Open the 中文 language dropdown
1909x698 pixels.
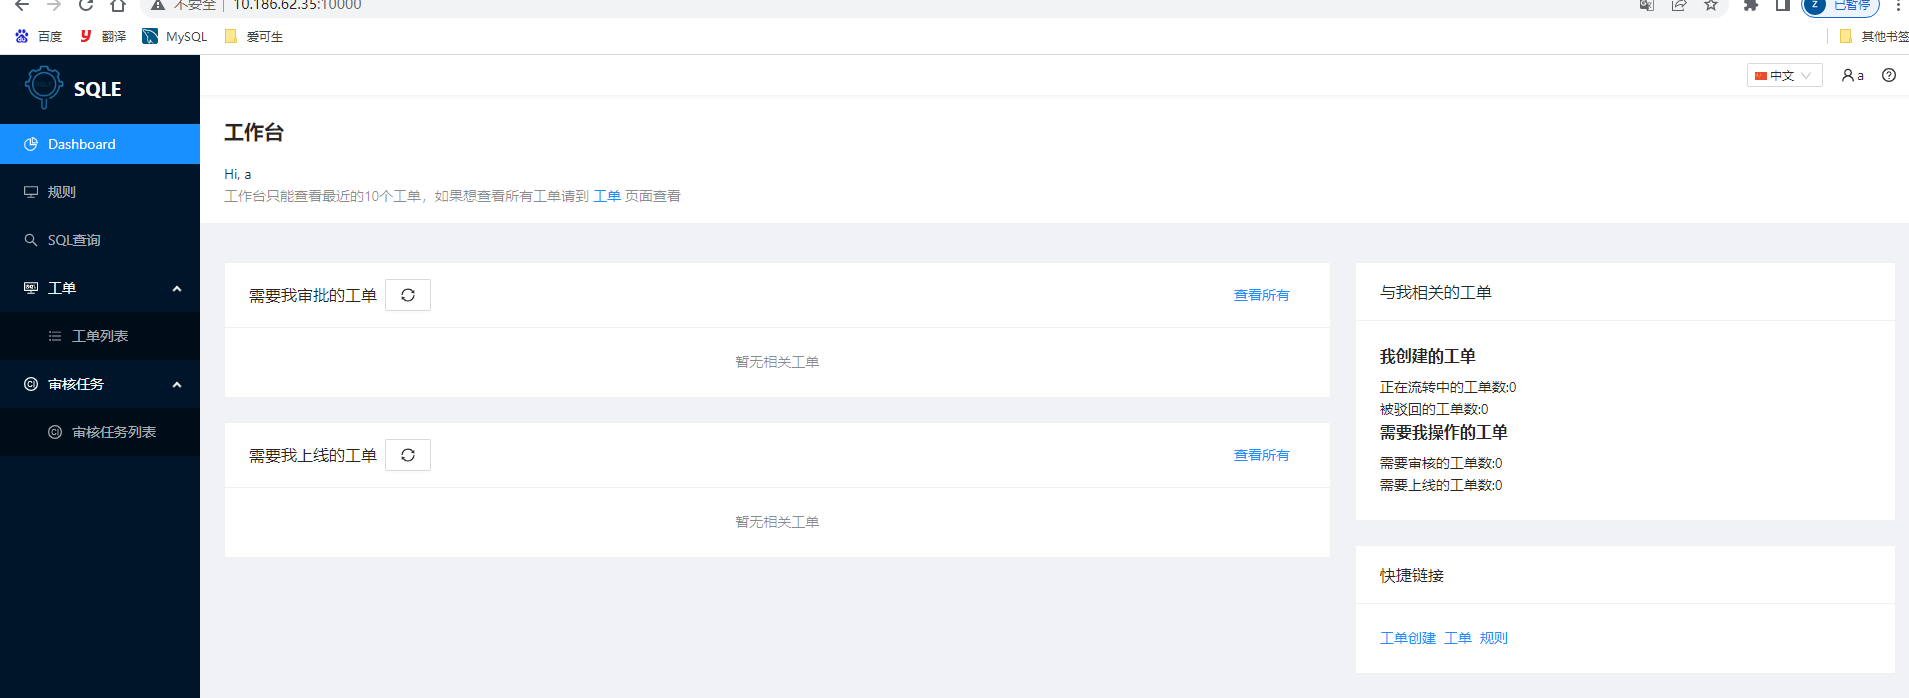click(1785, 75)
